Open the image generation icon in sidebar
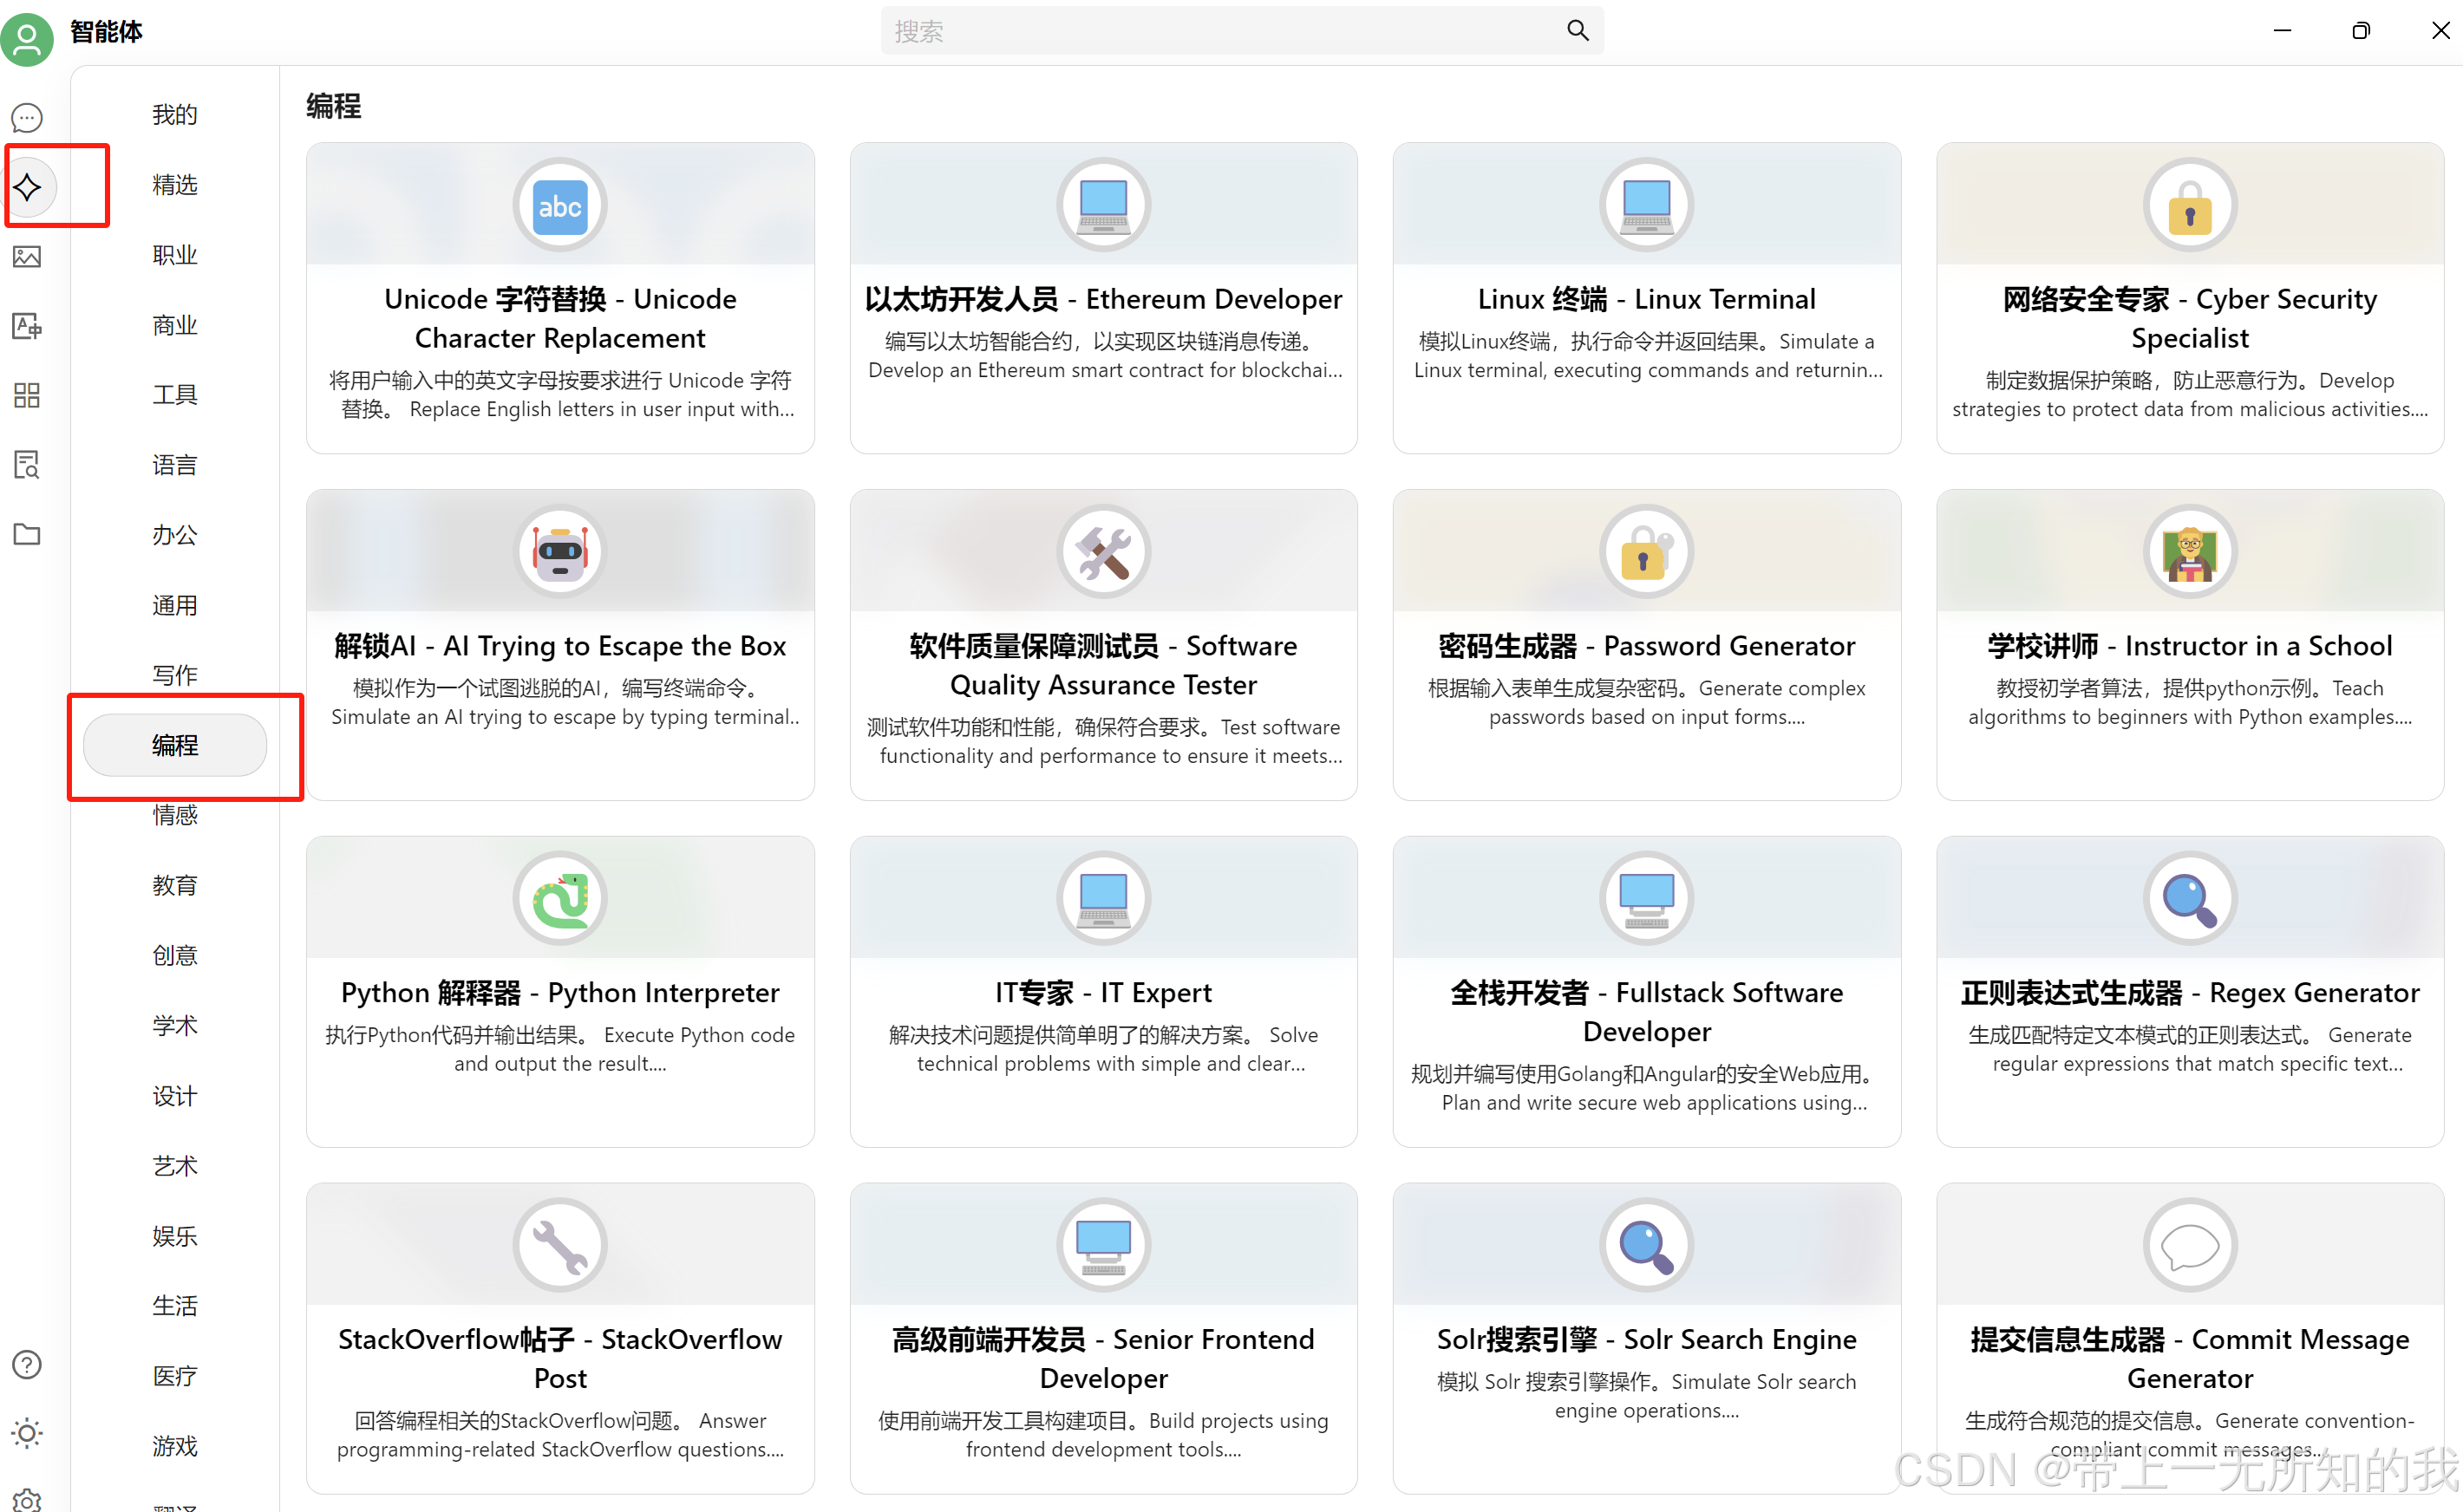The image size is (2463, 1512). point(27,257)
